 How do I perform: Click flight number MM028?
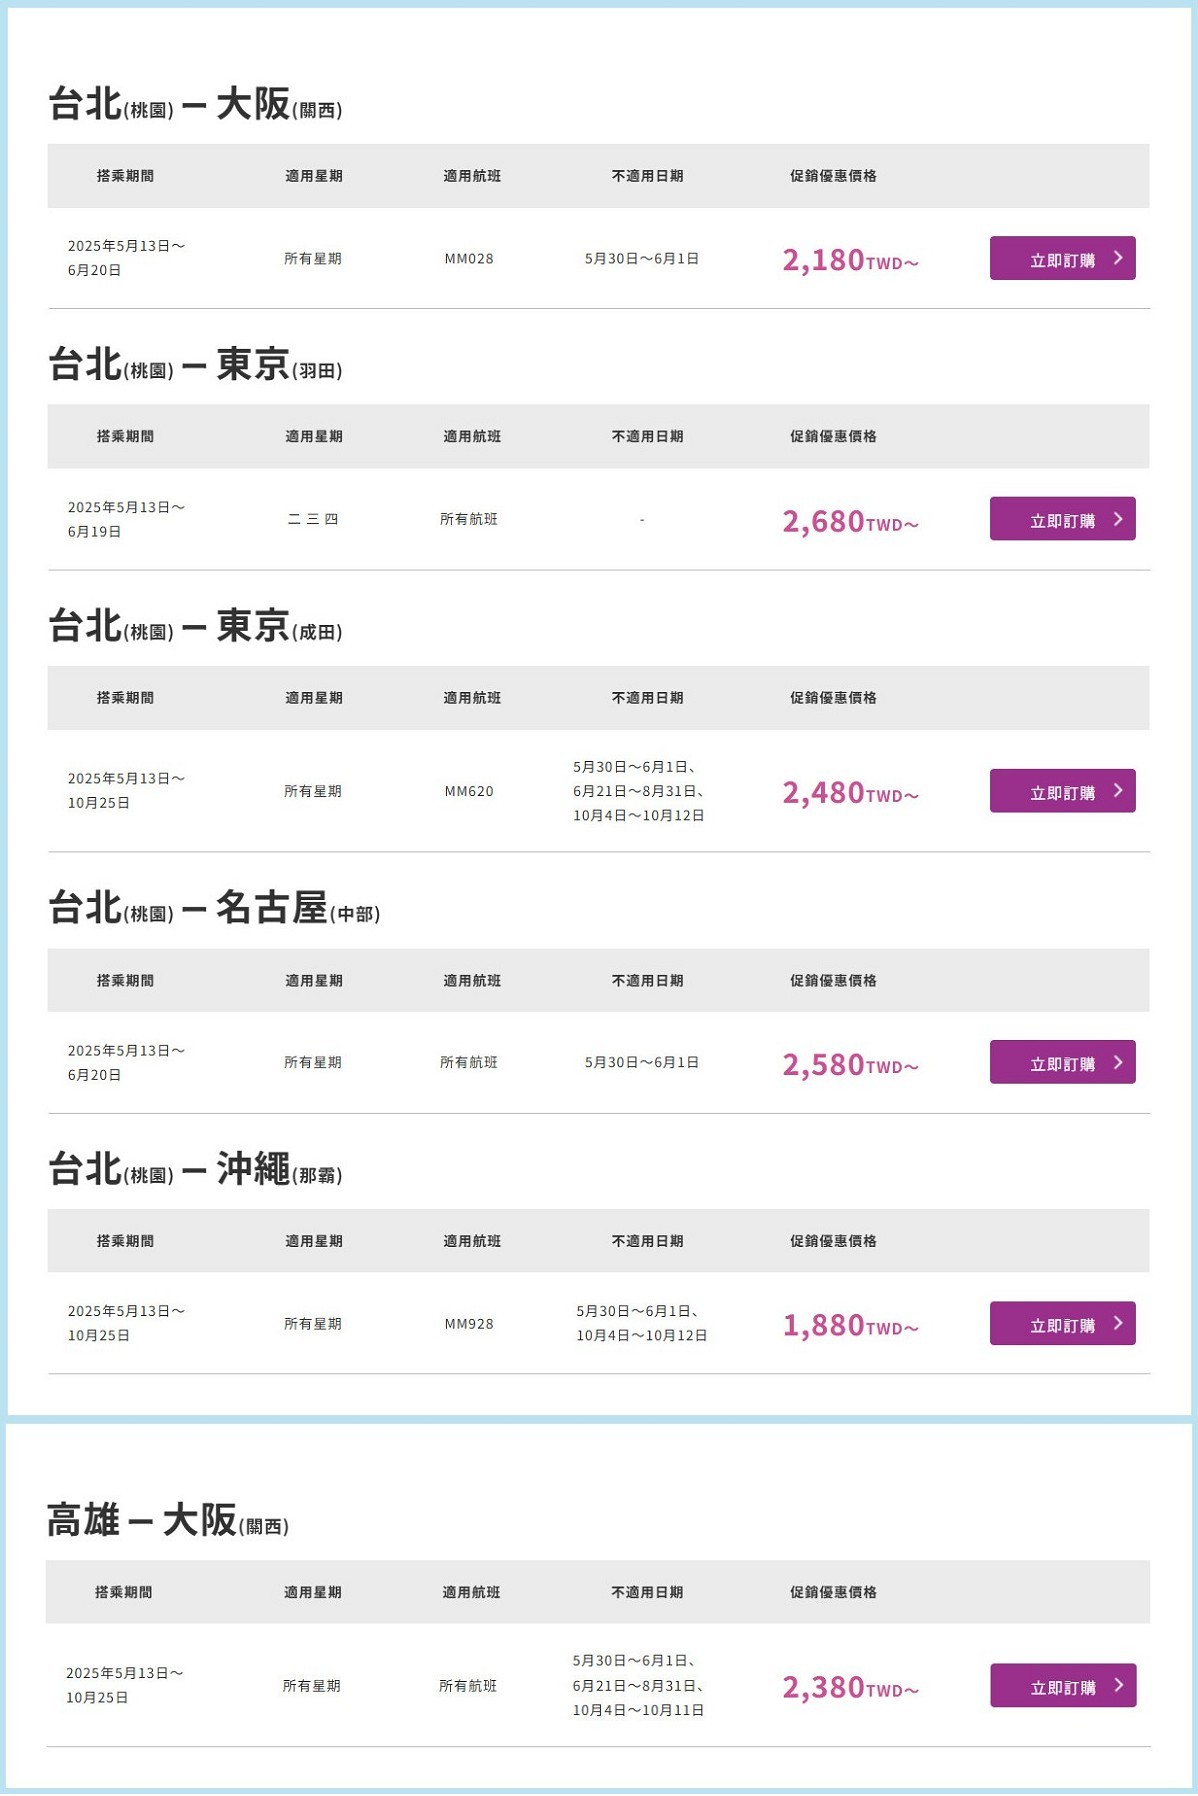pos(469,259)
